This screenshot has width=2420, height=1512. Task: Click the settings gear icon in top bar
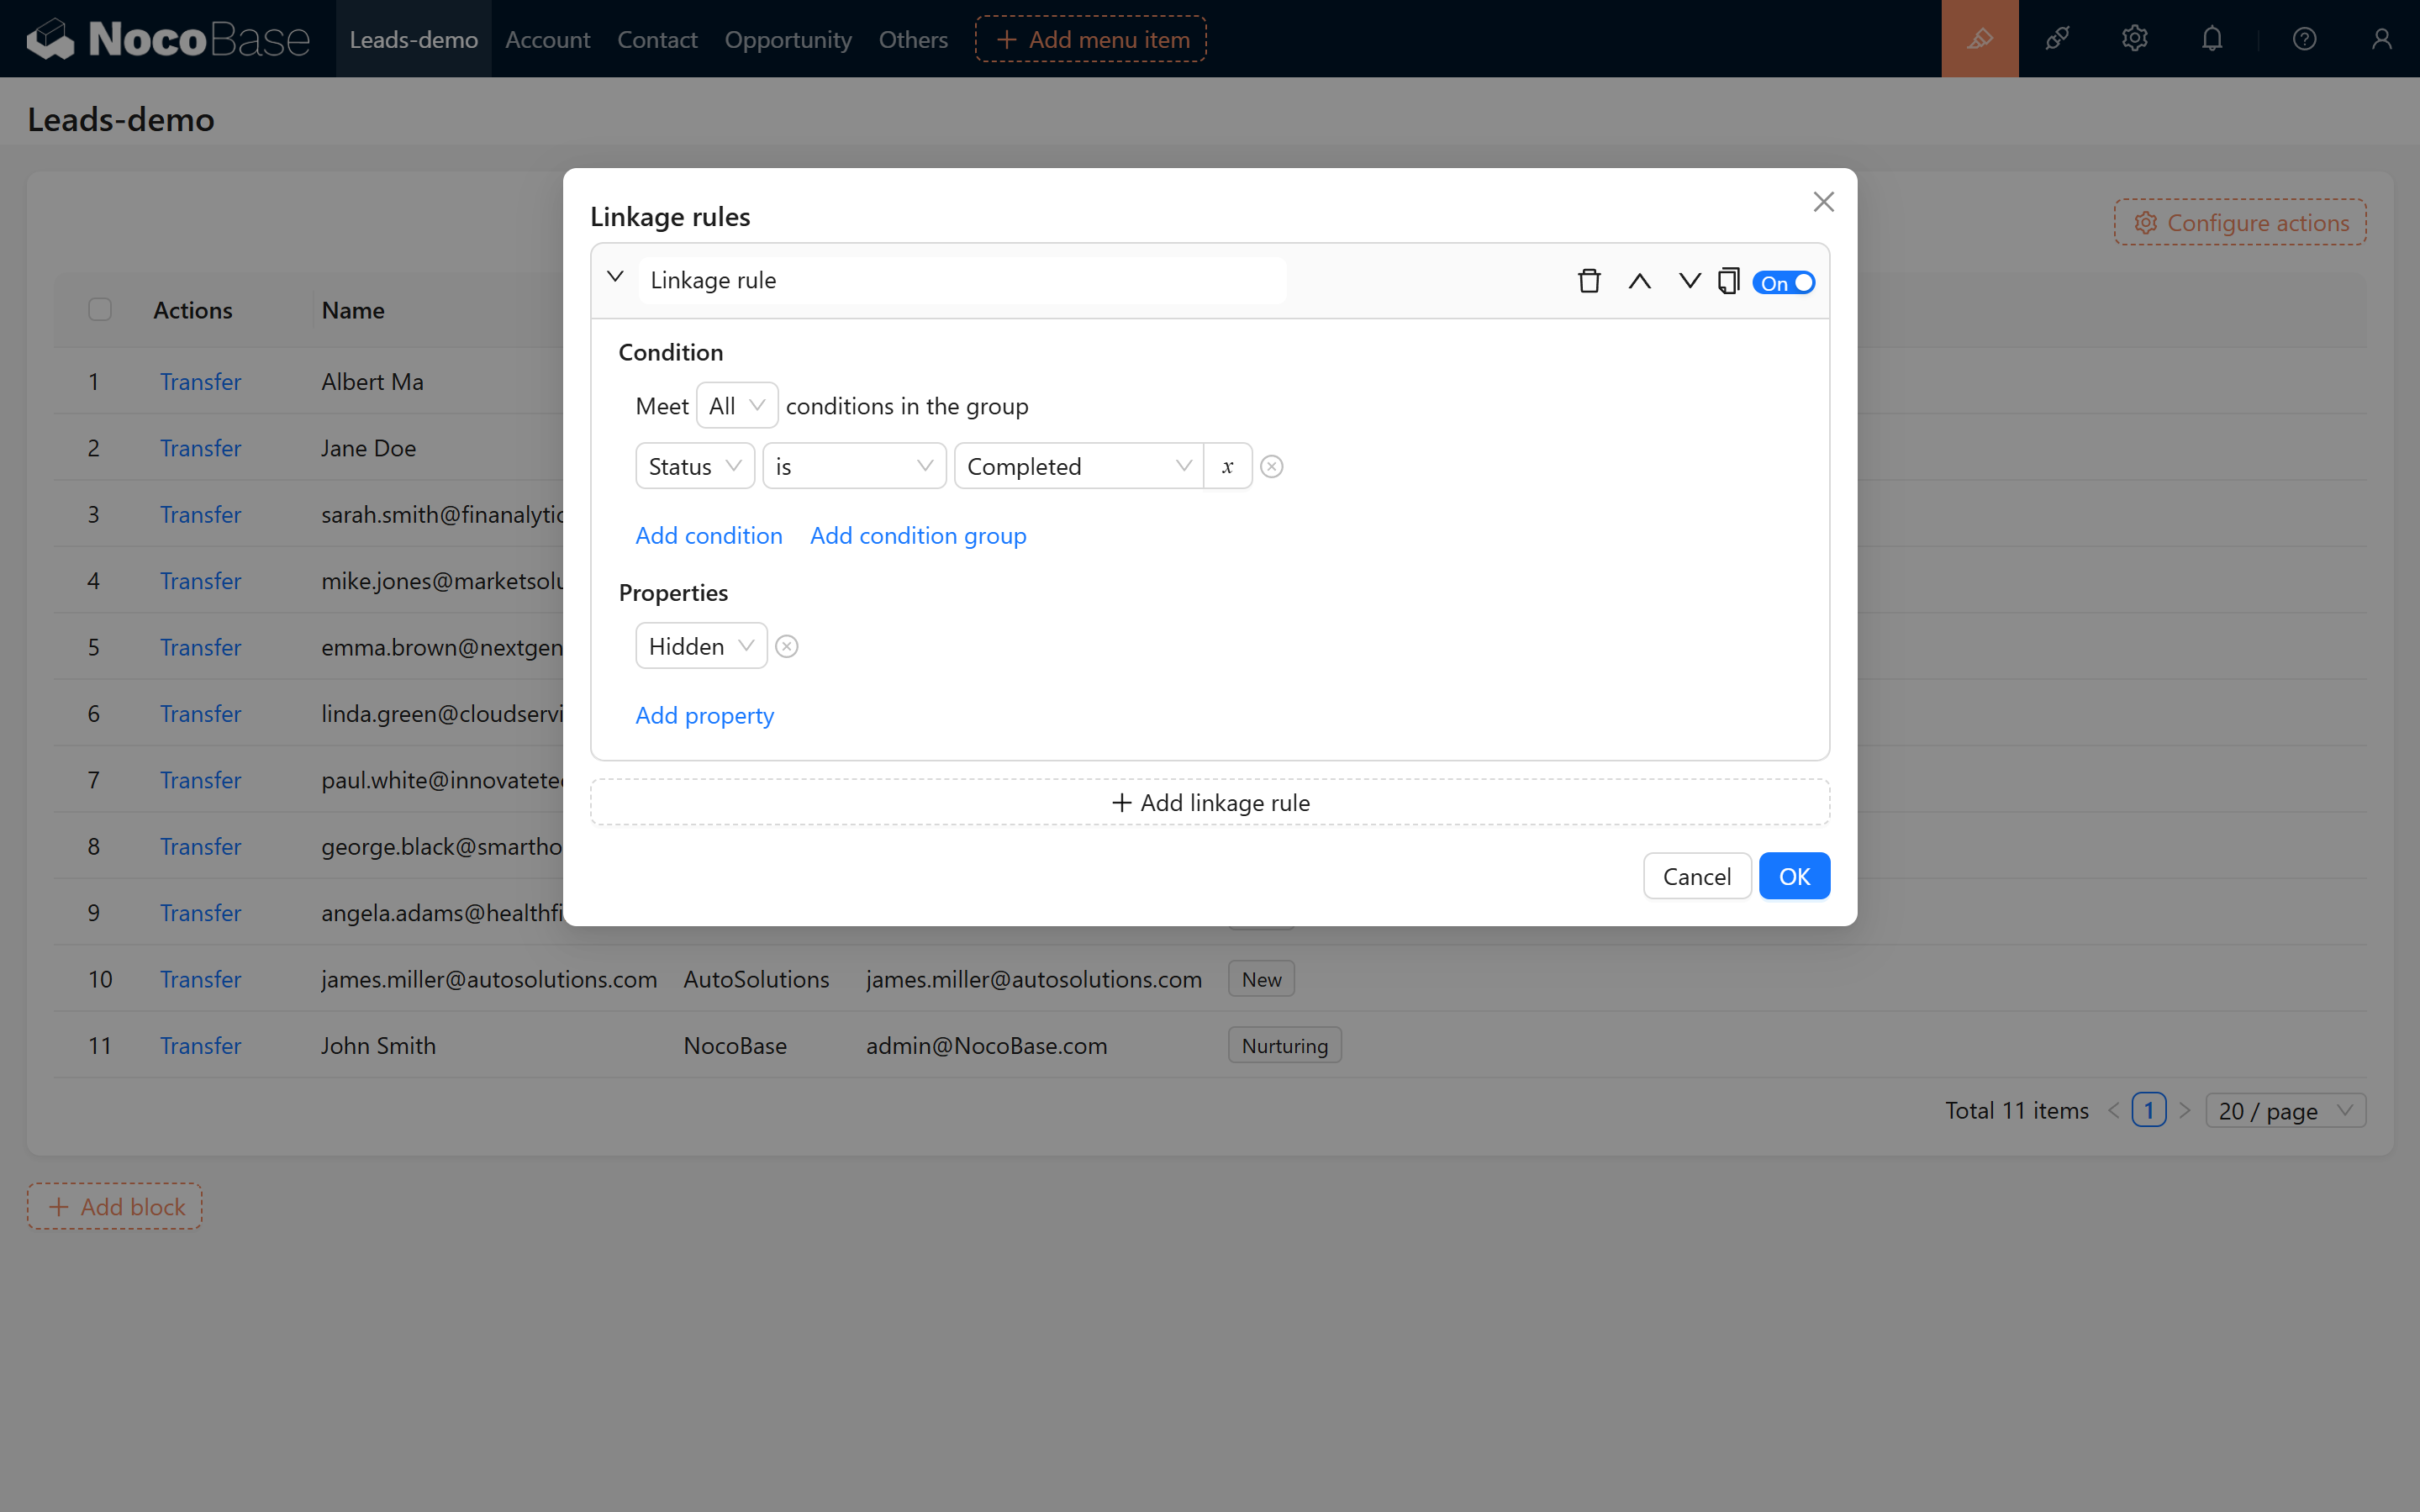point(2134,39)
